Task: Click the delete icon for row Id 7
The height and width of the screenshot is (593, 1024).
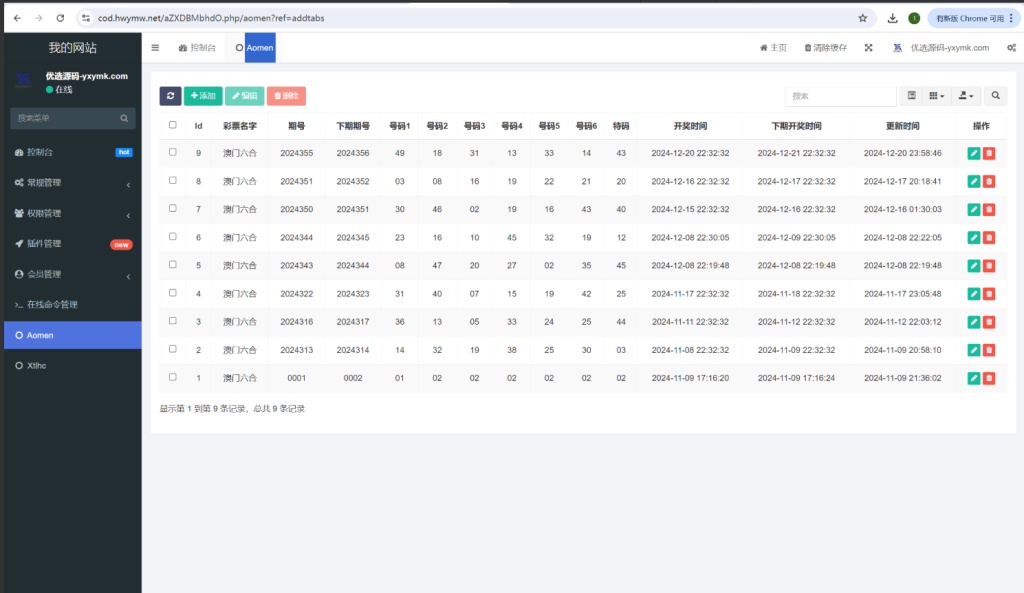Action: pyautogui.click(x=989, y=210)
